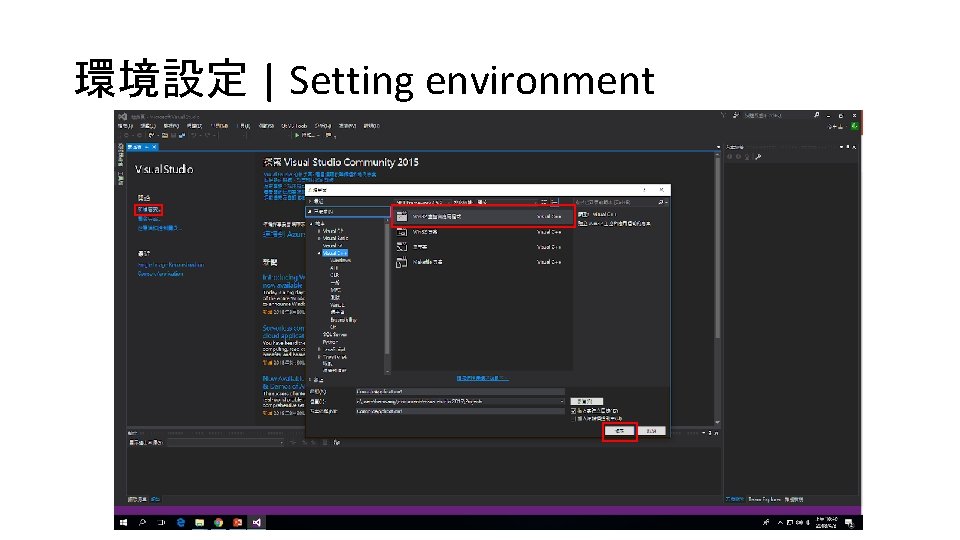Click Visual Studio icon on the taskbar
960x540 pixels.
(x=257, y=522)
